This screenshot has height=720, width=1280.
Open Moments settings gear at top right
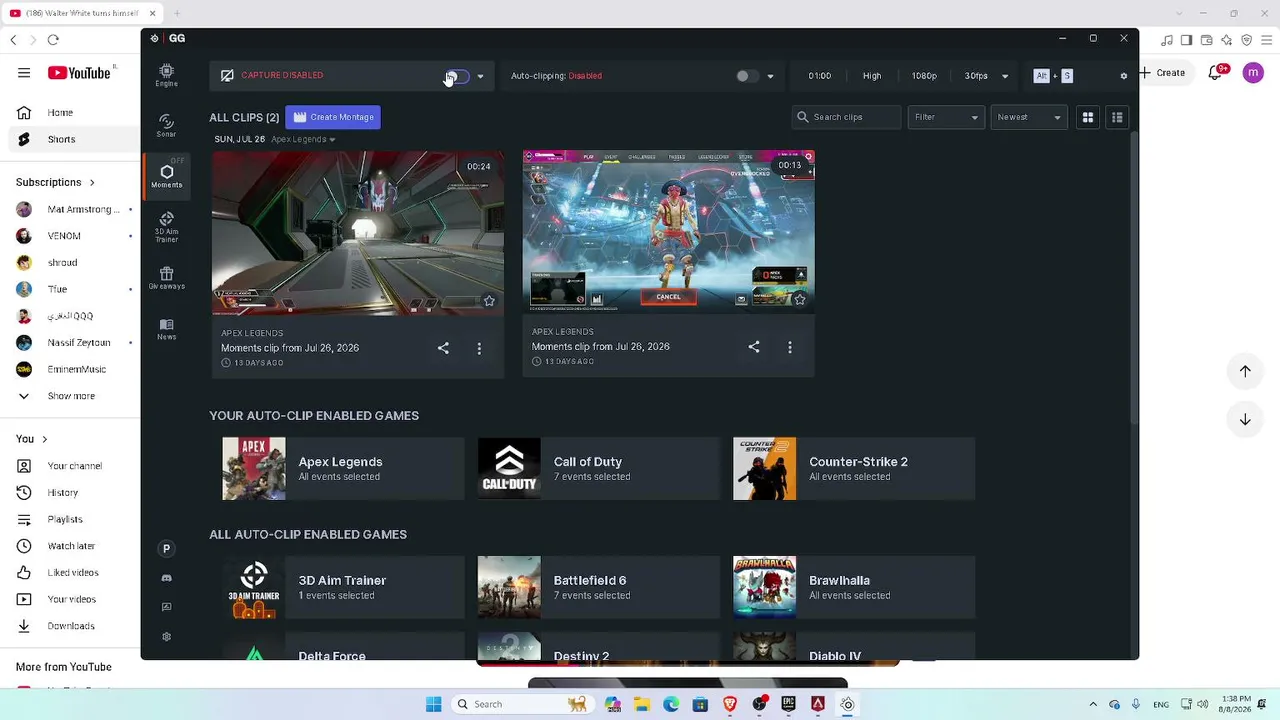click(1123, 76)
